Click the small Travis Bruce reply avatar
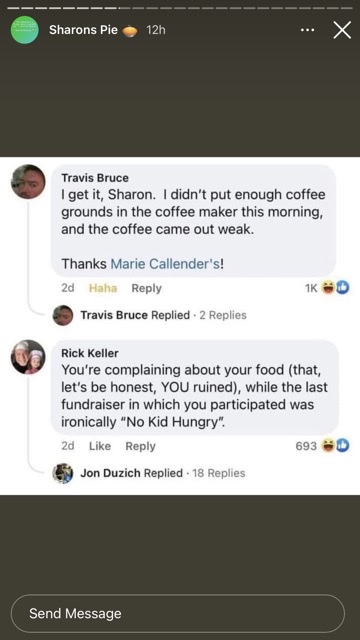 (63, 315)
